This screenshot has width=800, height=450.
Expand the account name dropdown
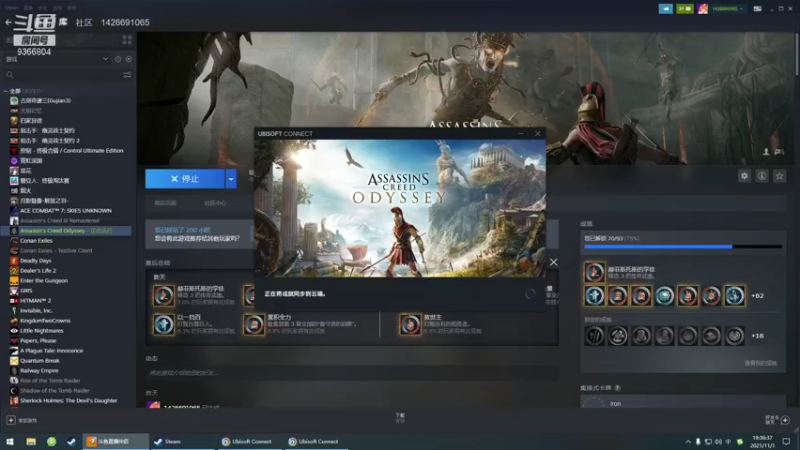727,9
